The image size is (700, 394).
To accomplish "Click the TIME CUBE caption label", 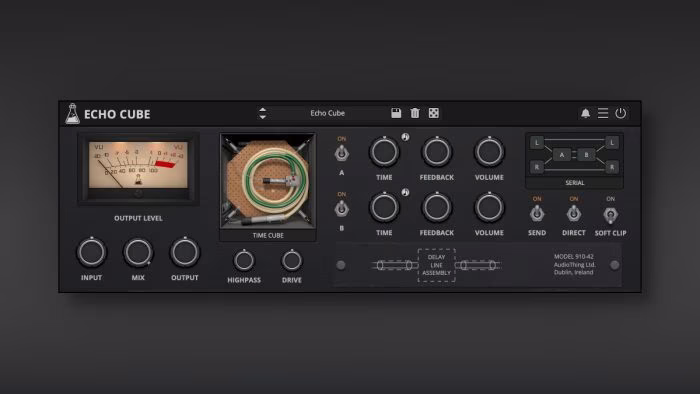I will 268,235.
